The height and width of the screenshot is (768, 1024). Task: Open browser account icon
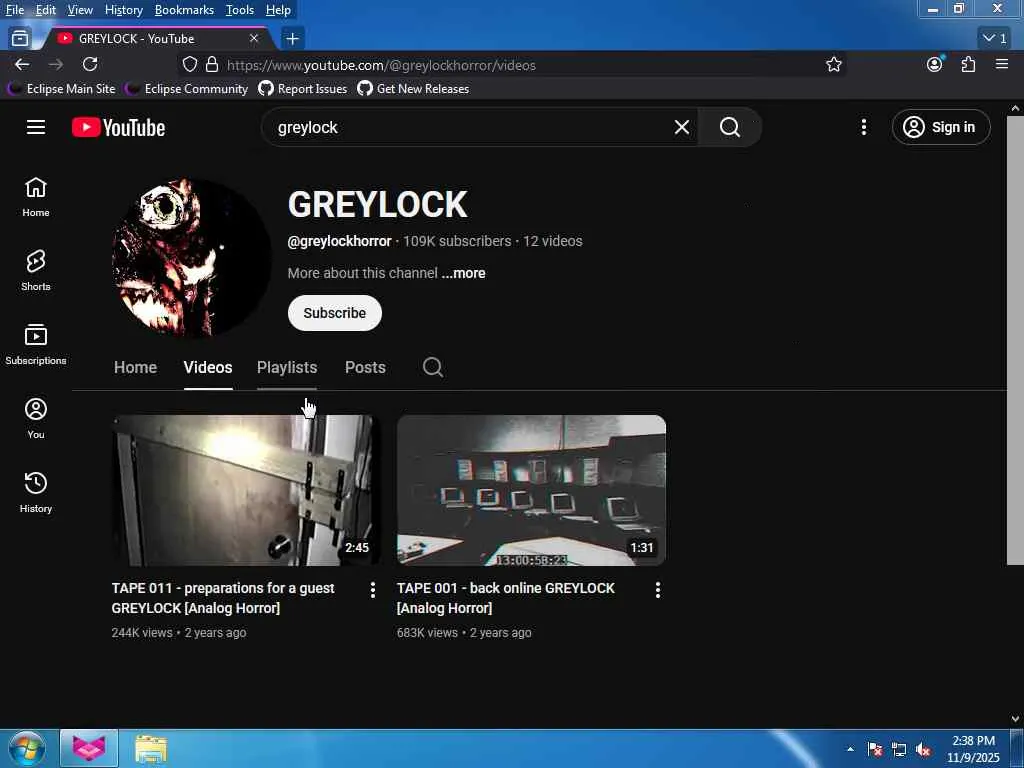(935, 64)
